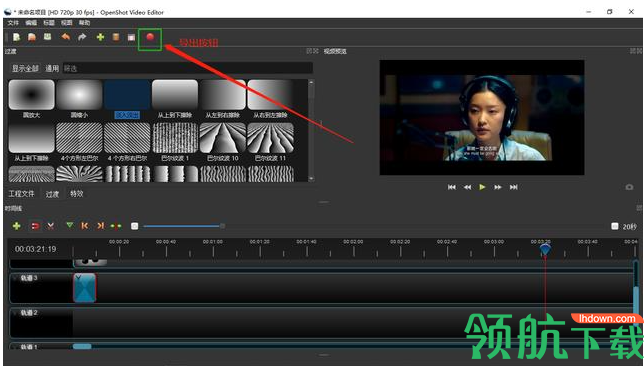This screenshot has width=644, height=366.
Task: Play the video preview
Action: (482, 187)
